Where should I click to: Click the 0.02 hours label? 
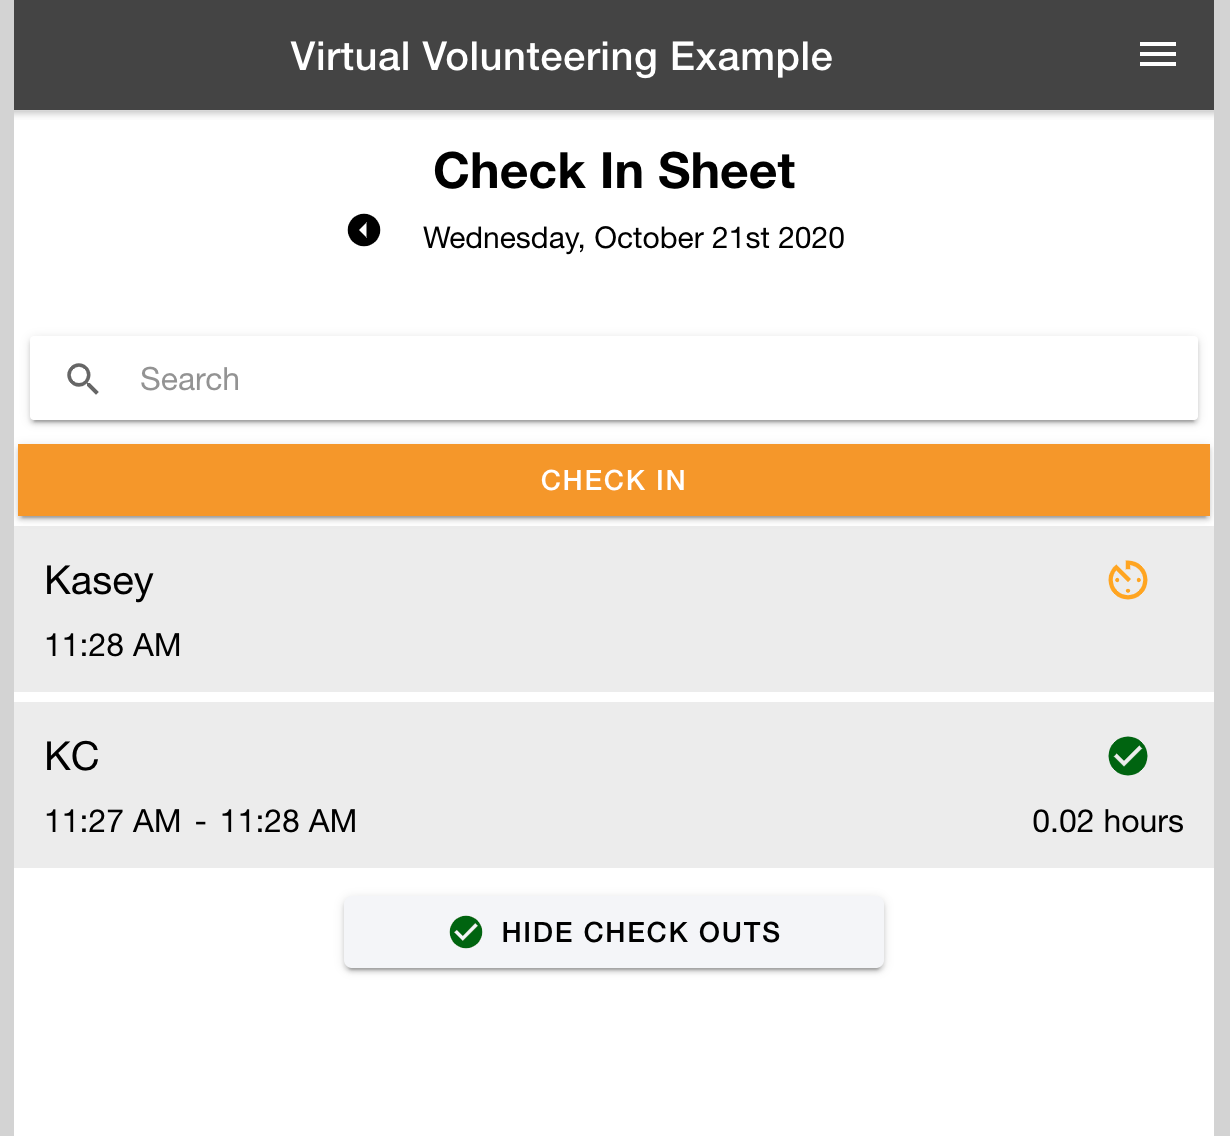[1107, 821]
